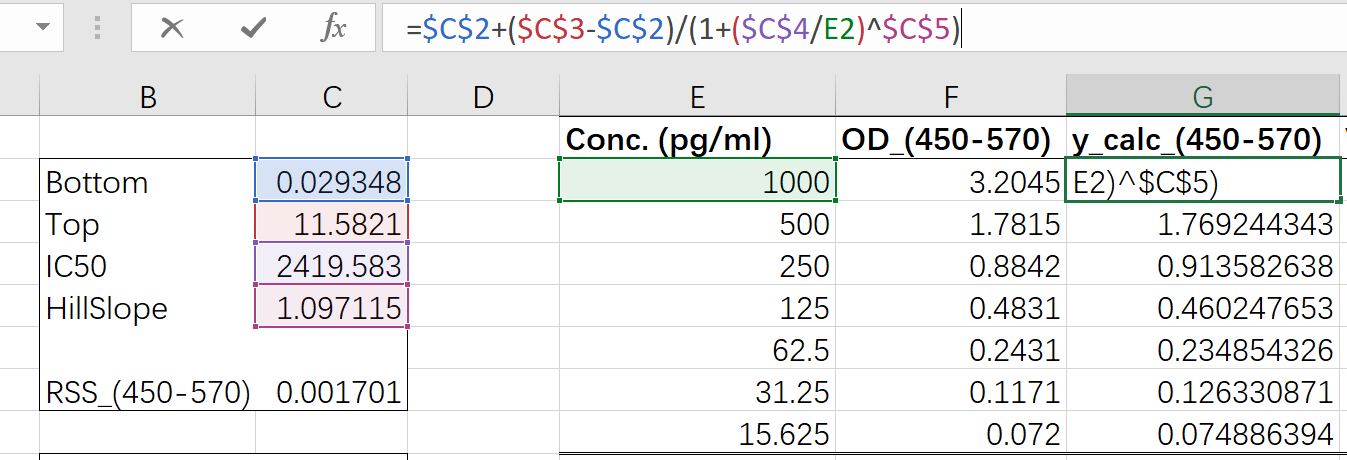Select the concentration cell containing 1000
This screenshot has width=1347, height=460.
coord(697,182)
